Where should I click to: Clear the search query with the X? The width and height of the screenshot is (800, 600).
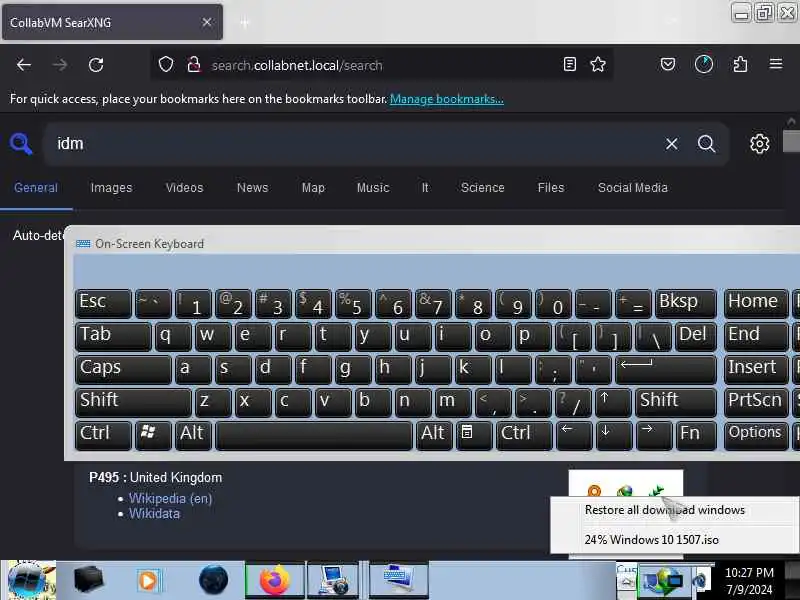coord(671,144)
